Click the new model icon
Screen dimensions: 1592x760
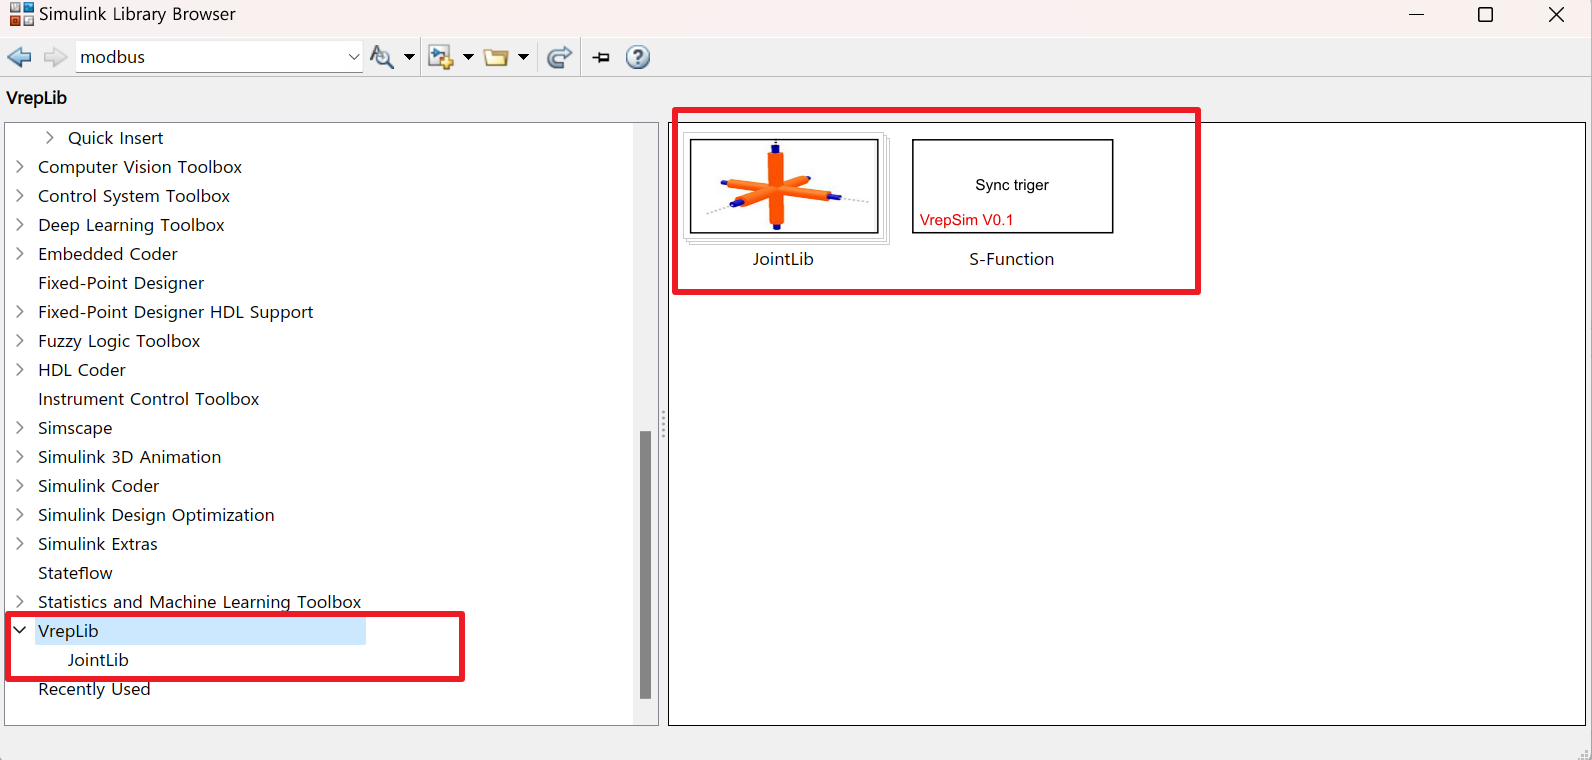(440, 57)
